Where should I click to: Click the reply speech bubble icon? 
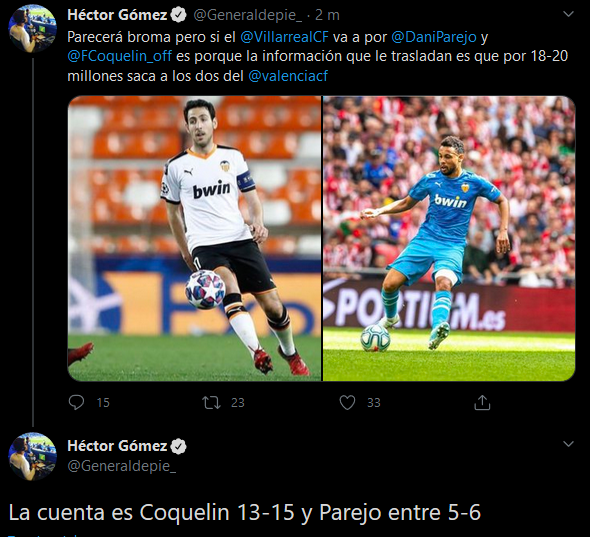(x=76, y=402)
